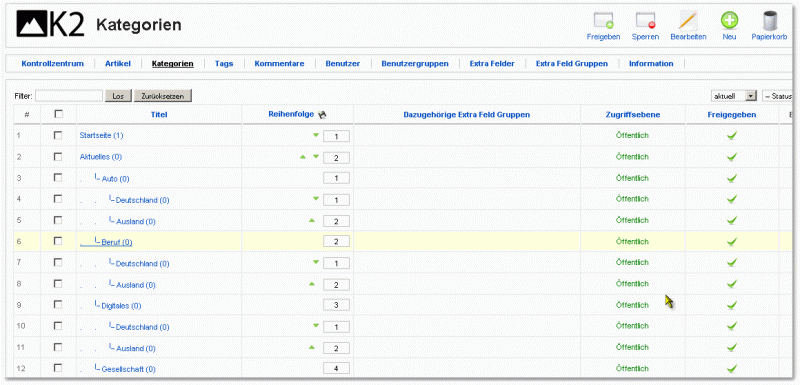Move row 10 Deutschland down
The width and height of the screenshot is (800, 385).
click(x=315, y=325)
